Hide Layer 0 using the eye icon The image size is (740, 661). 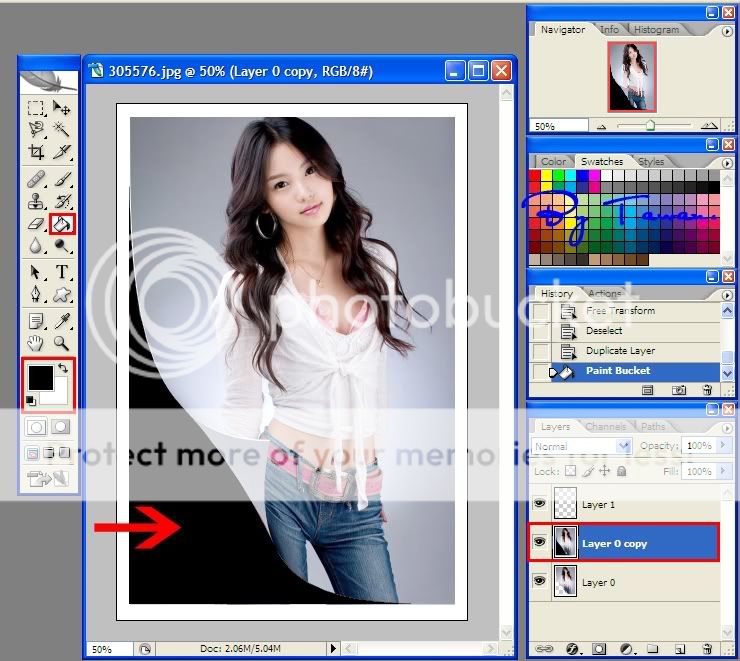[540, 582]
